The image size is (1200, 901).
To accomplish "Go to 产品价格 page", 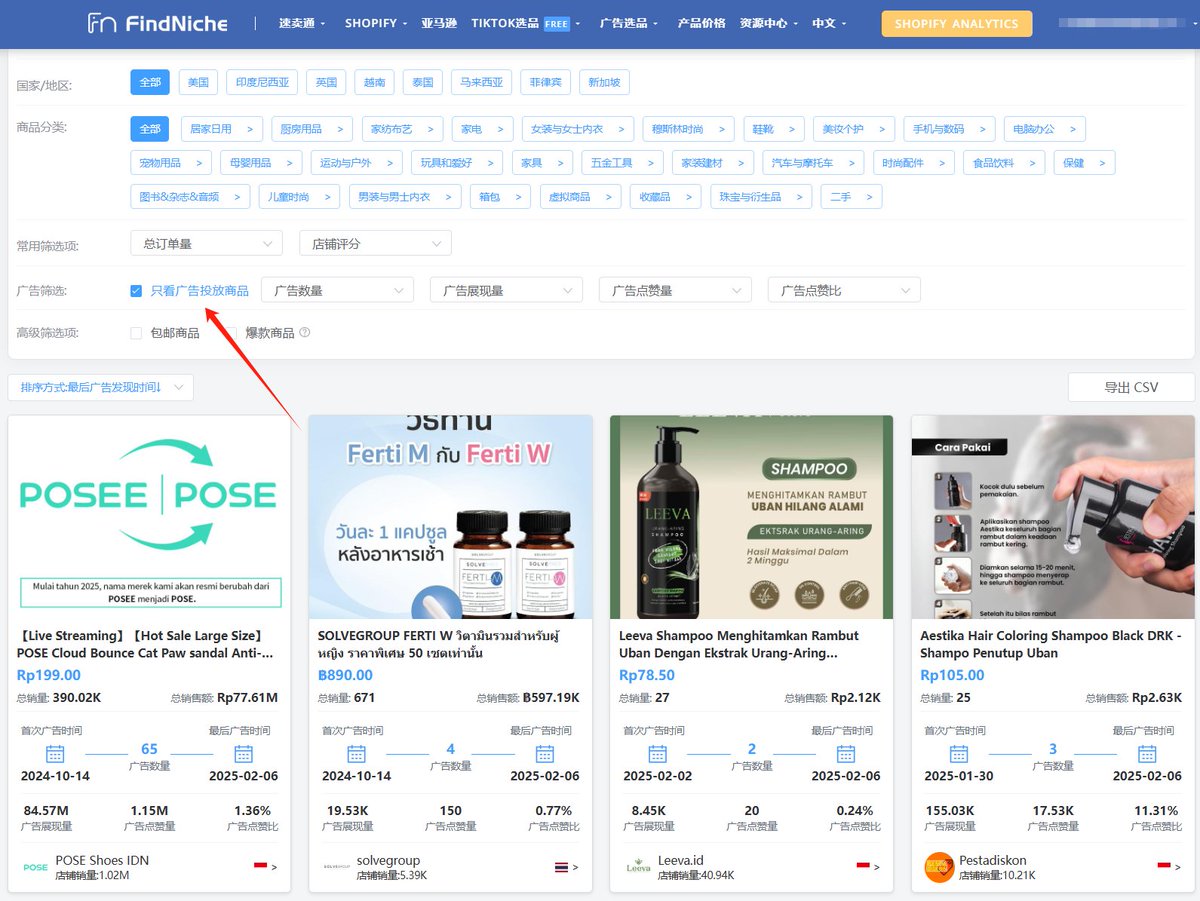I will [701, 23].
